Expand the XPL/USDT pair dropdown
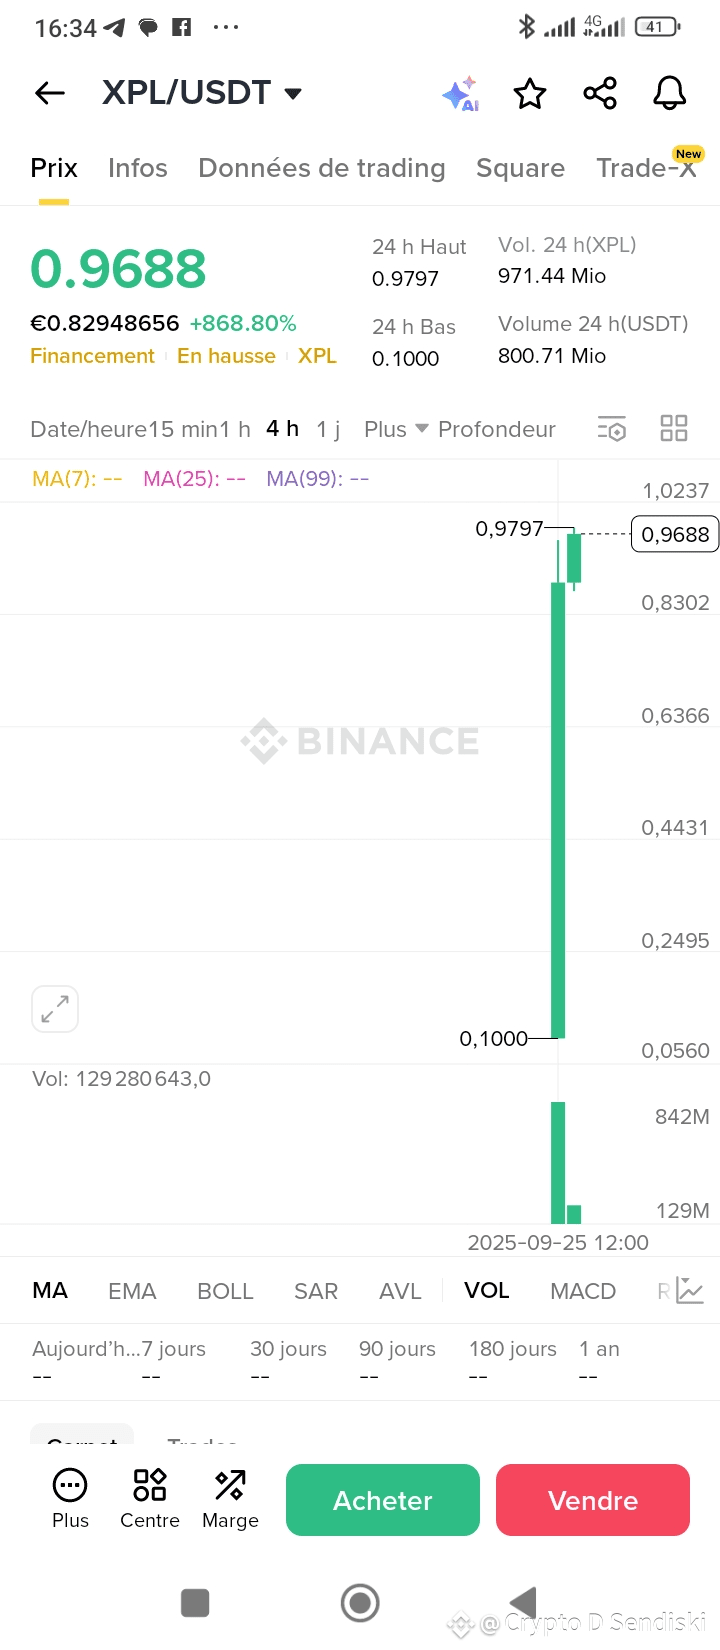The image size is (720, 1650). click(293, 94)
